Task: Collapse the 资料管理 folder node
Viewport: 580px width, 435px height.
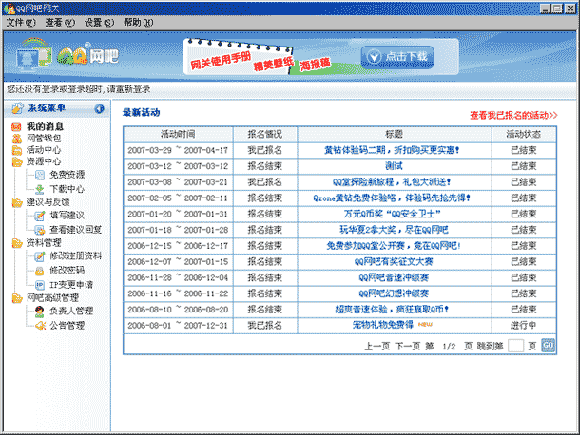Action: (x=16, y=243)
